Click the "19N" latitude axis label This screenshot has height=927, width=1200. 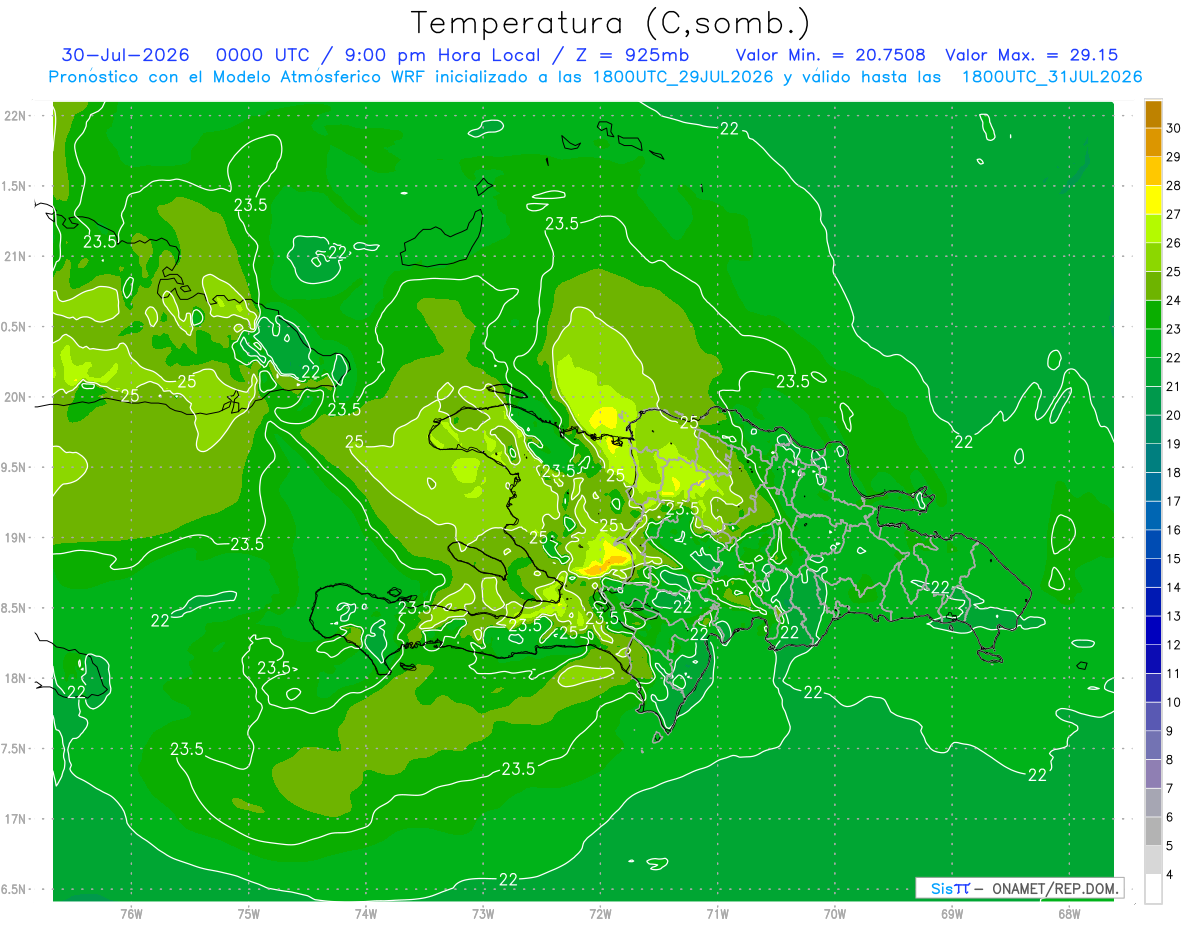[x=17, y=538]
